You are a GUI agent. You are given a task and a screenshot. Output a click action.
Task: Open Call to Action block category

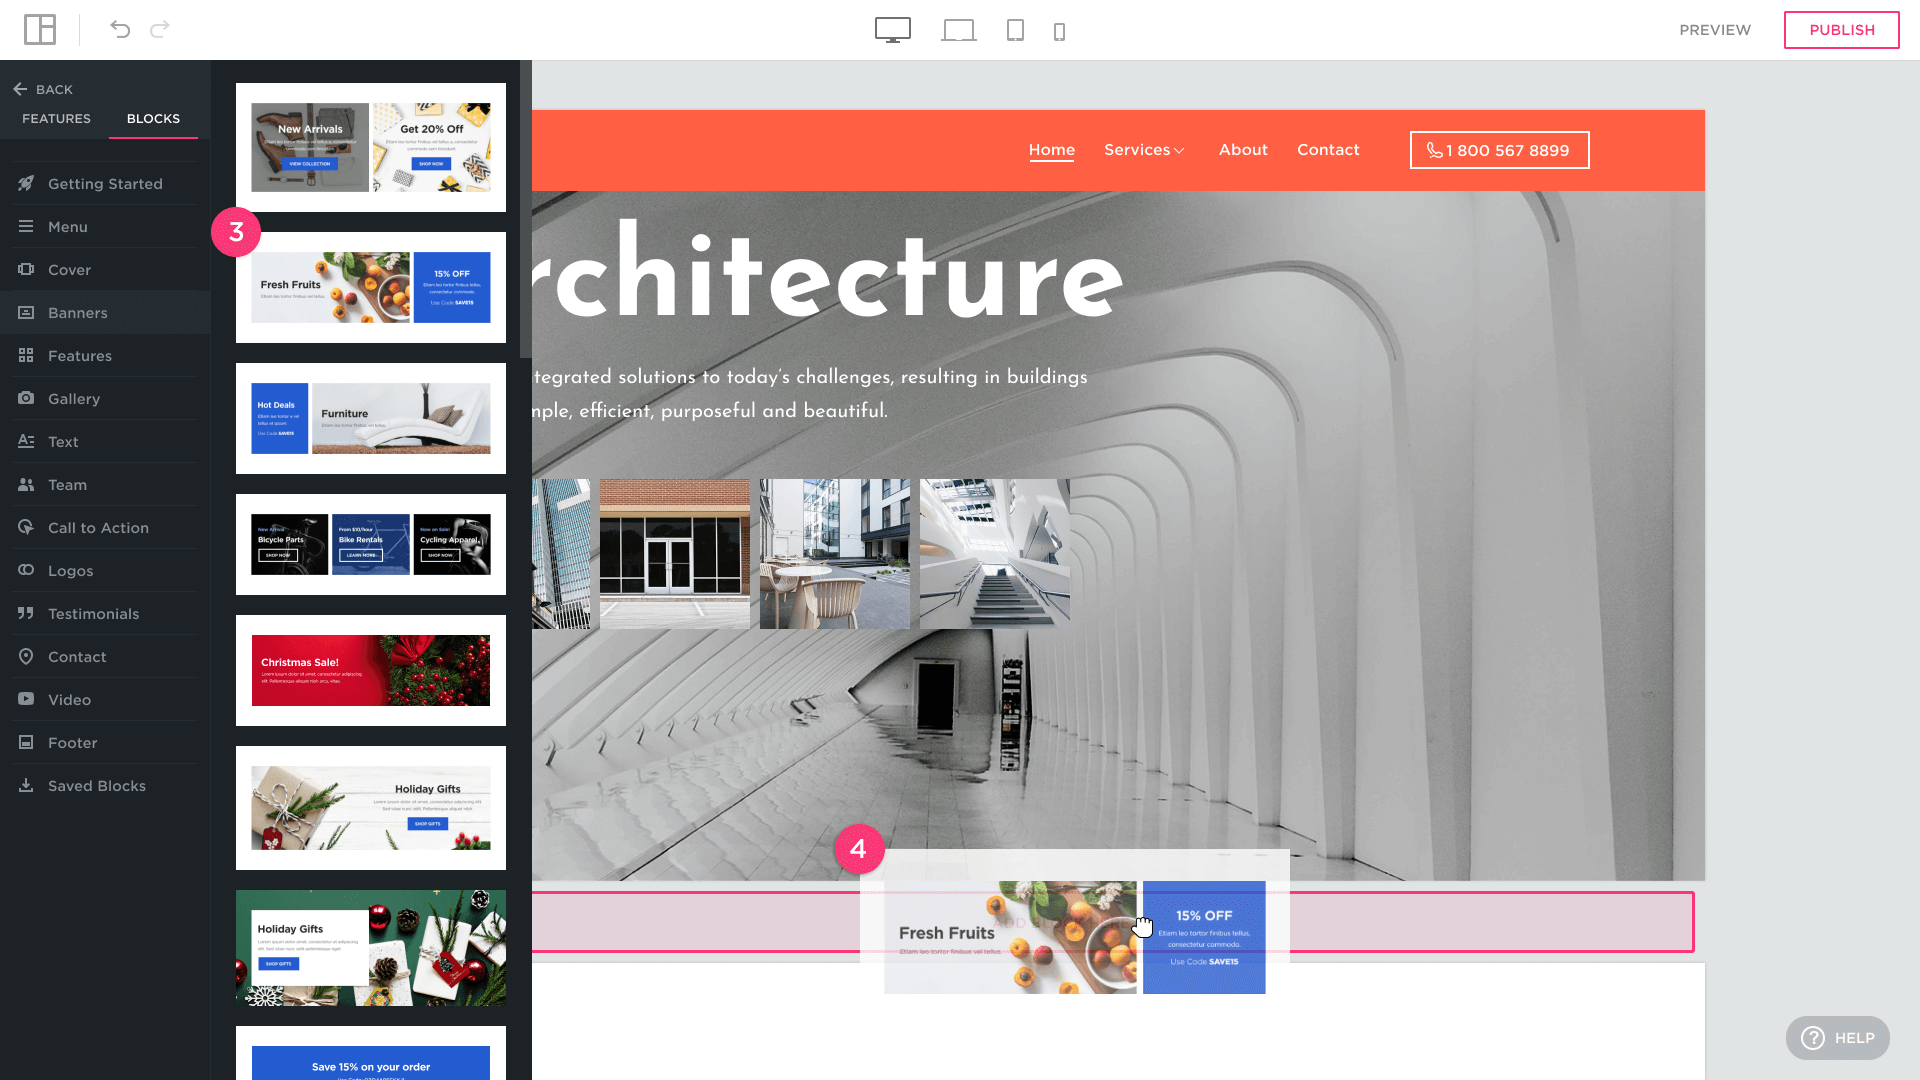[98, 528]
